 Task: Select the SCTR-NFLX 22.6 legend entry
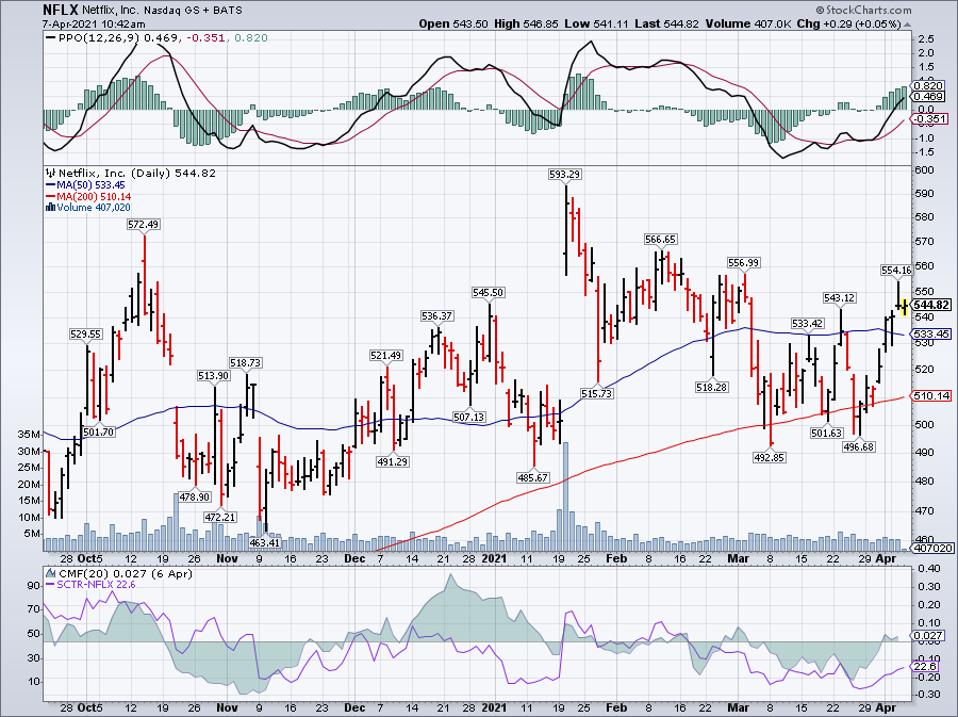coord(90,585)
